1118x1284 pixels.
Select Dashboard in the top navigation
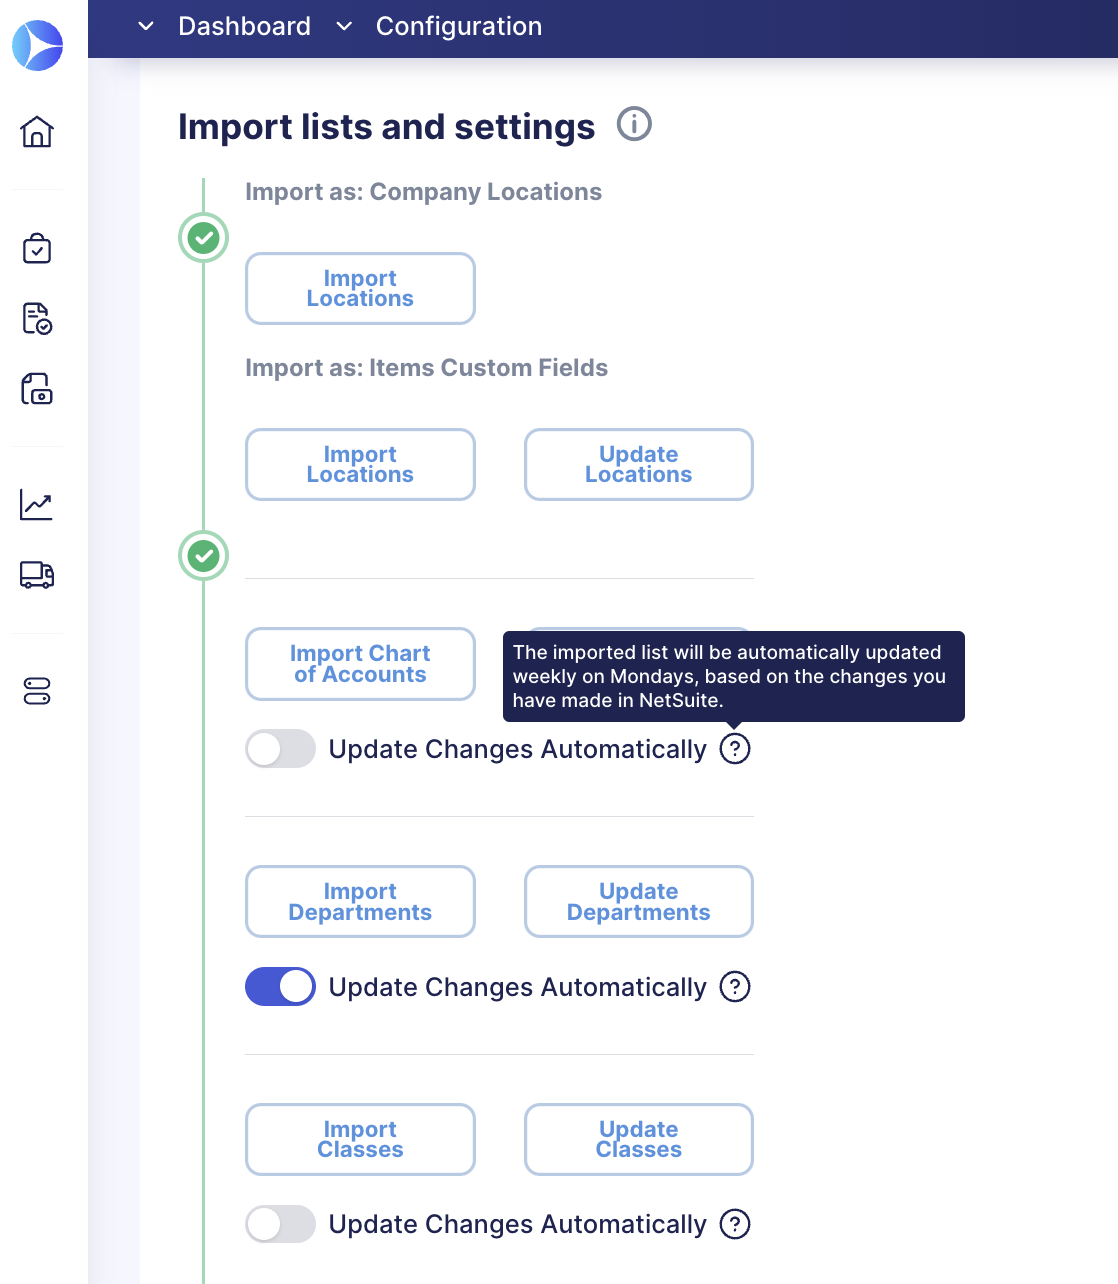tap(244, 27)
